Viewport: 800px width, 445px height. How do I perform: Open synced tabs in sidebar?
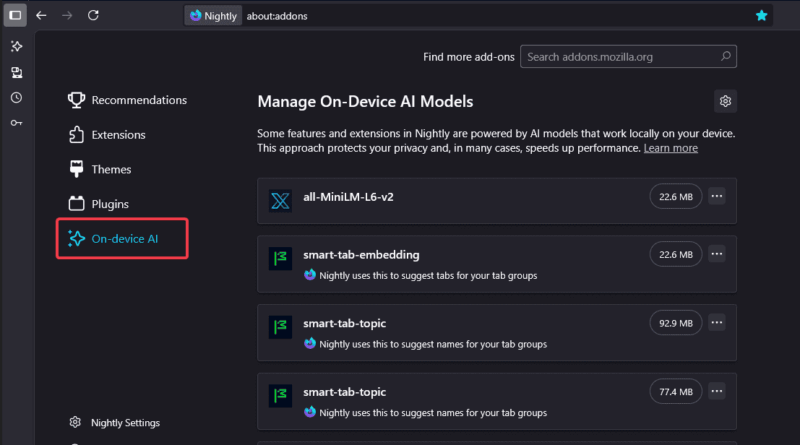coord(16,72)
